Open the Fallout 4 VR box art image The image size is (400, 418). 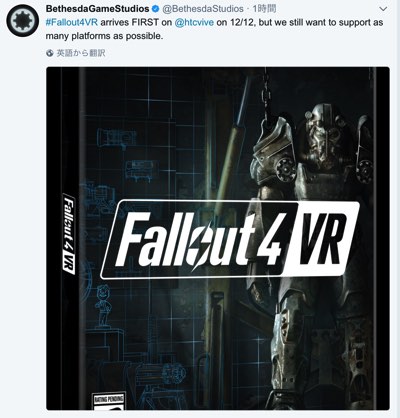point(218,238)
